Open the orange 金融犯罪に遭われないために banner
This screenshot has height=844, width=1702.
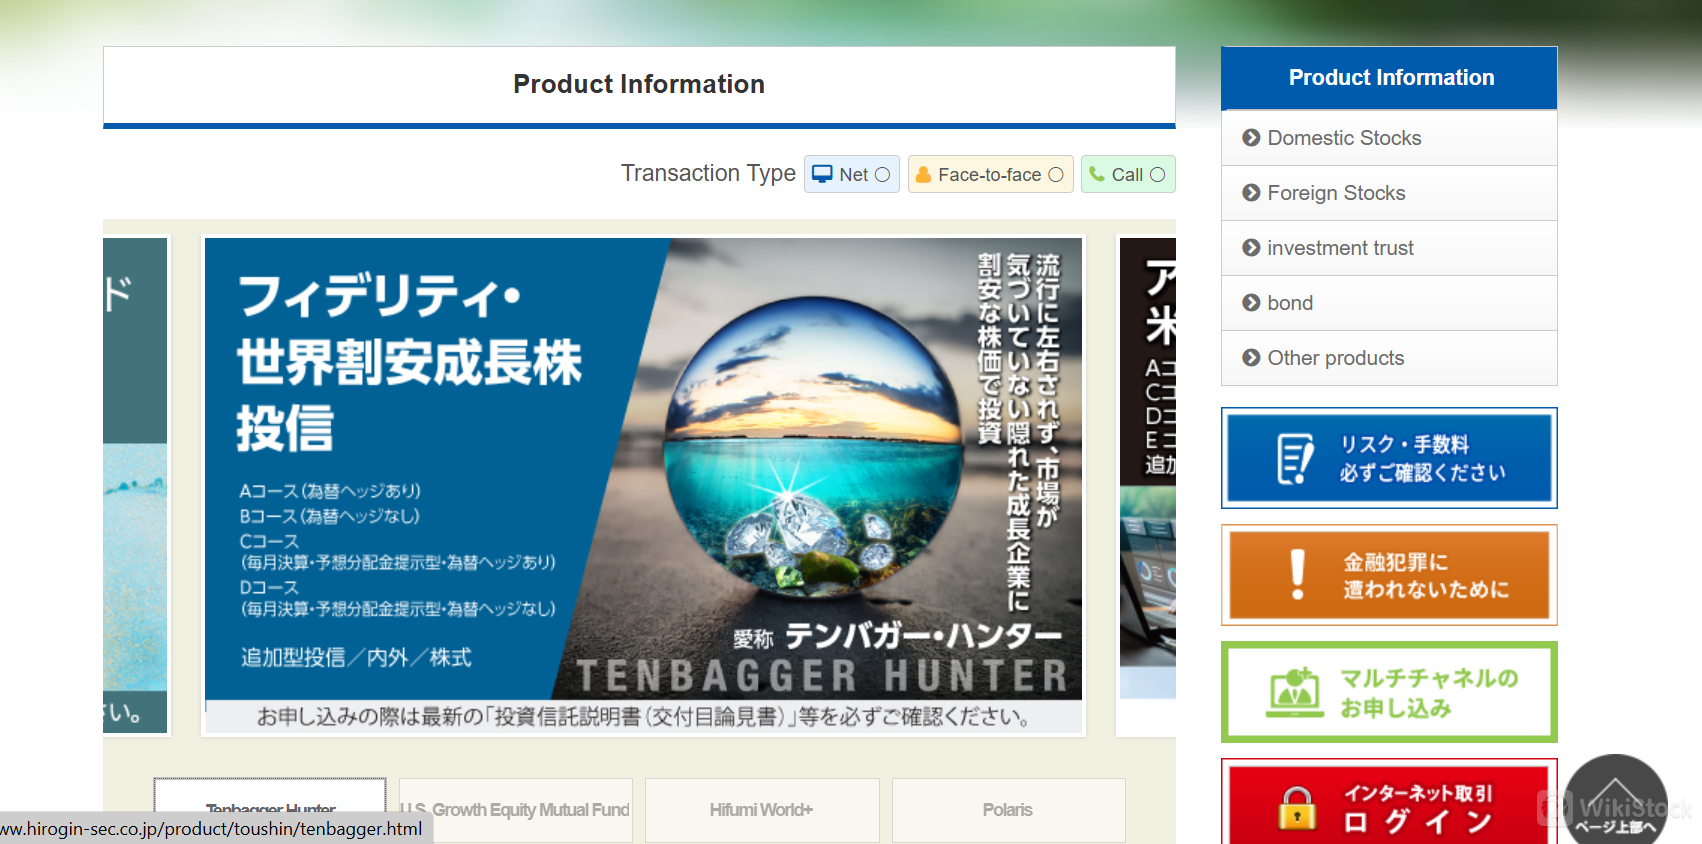(x=1389, y=575)
